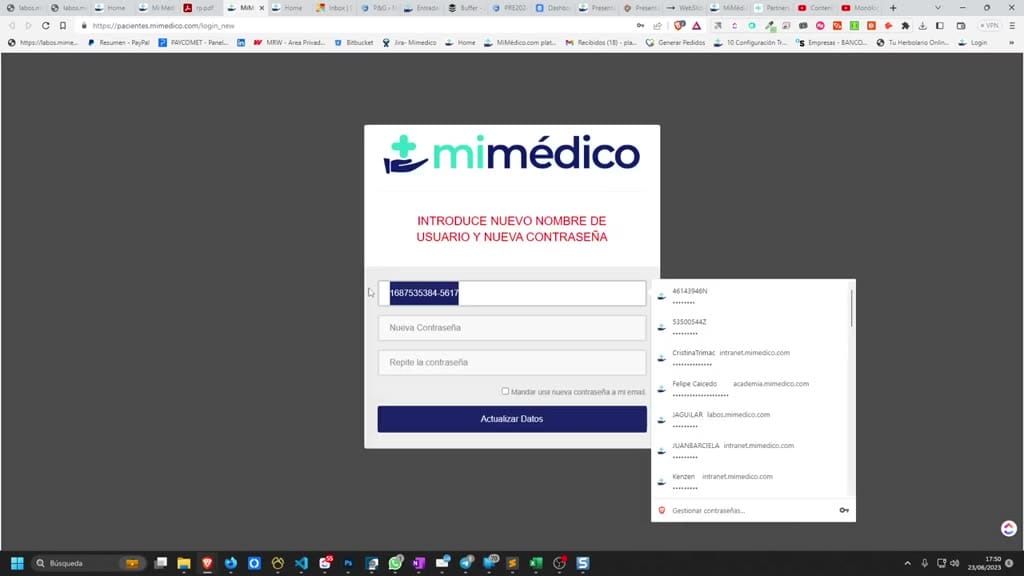The width and height of the screenshot is (1024, 576).
Task: Open Photoshop from the taskbar
Action: (x=348, y=563)
